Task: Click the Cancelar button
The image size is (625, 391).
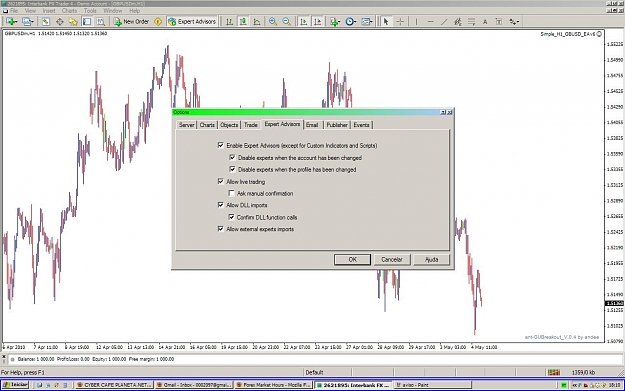Action: pos(392,259)
